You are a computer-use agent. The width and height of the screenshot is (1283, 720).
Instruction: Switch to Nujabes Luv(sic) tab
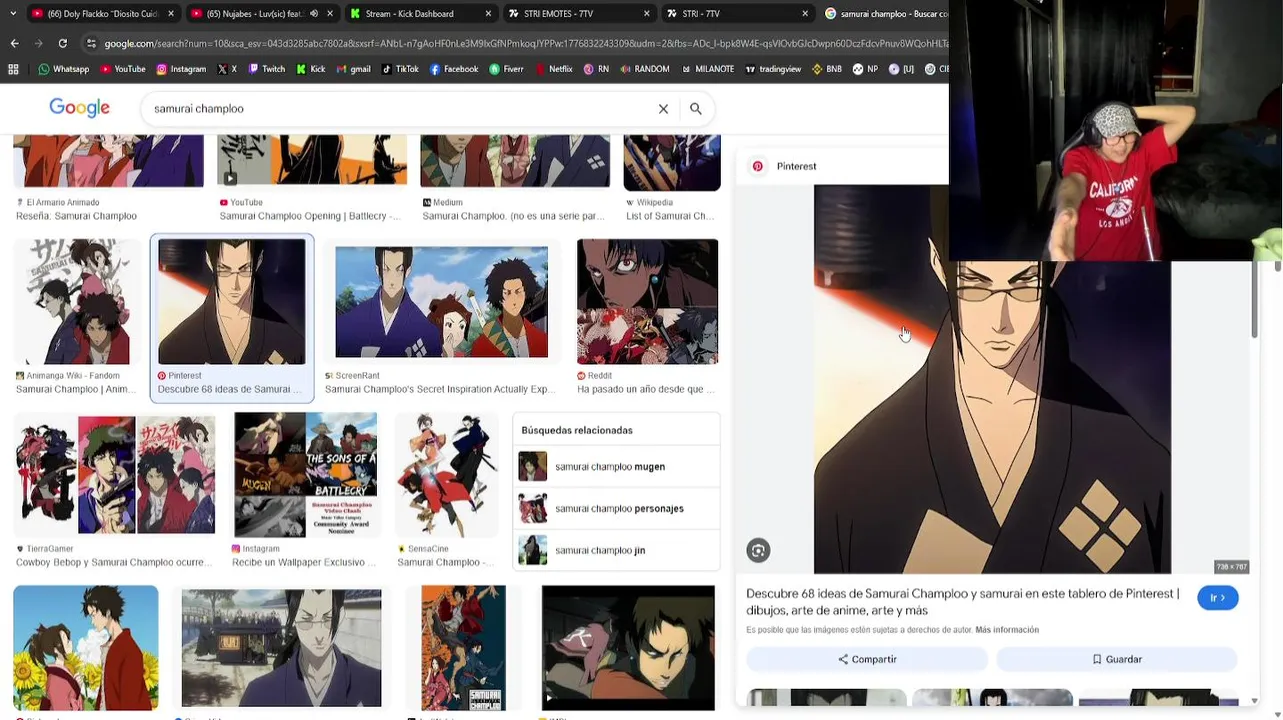pyautogui.click(x=261, y=14)
